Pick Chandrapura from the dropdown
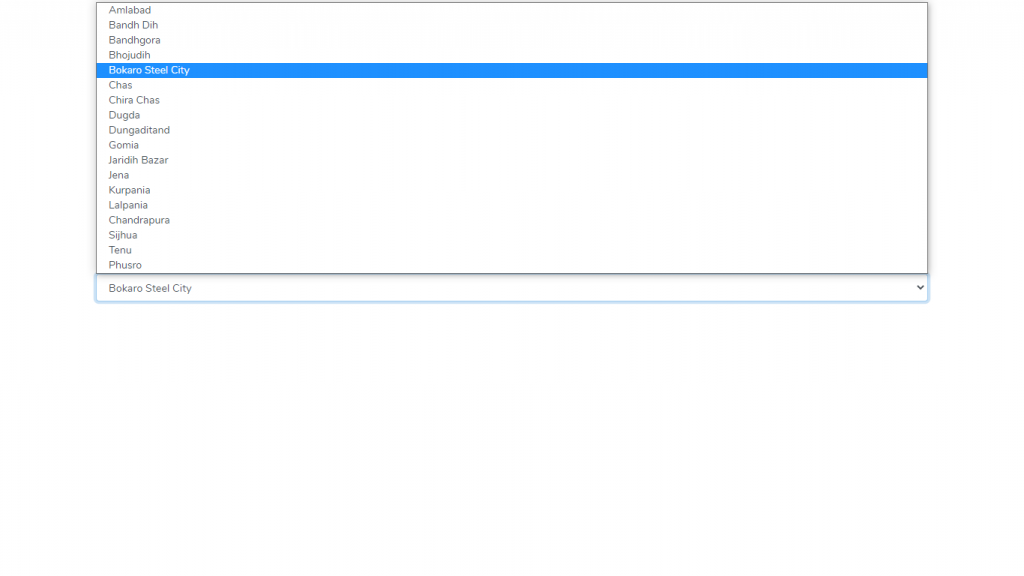 139,220
